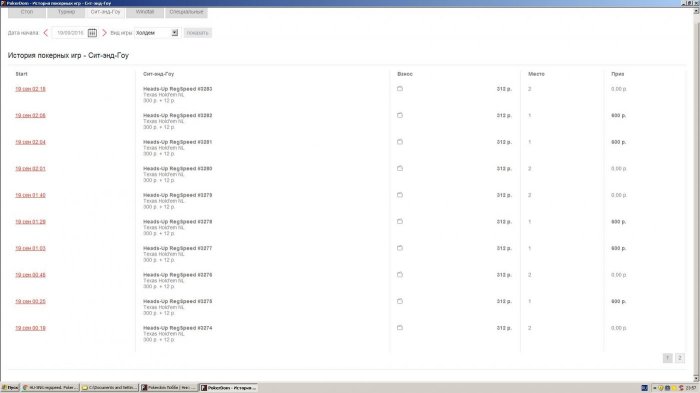Open the Windfall tab
The width and height of the screenshot is (700, 393).
coord(145,12)
